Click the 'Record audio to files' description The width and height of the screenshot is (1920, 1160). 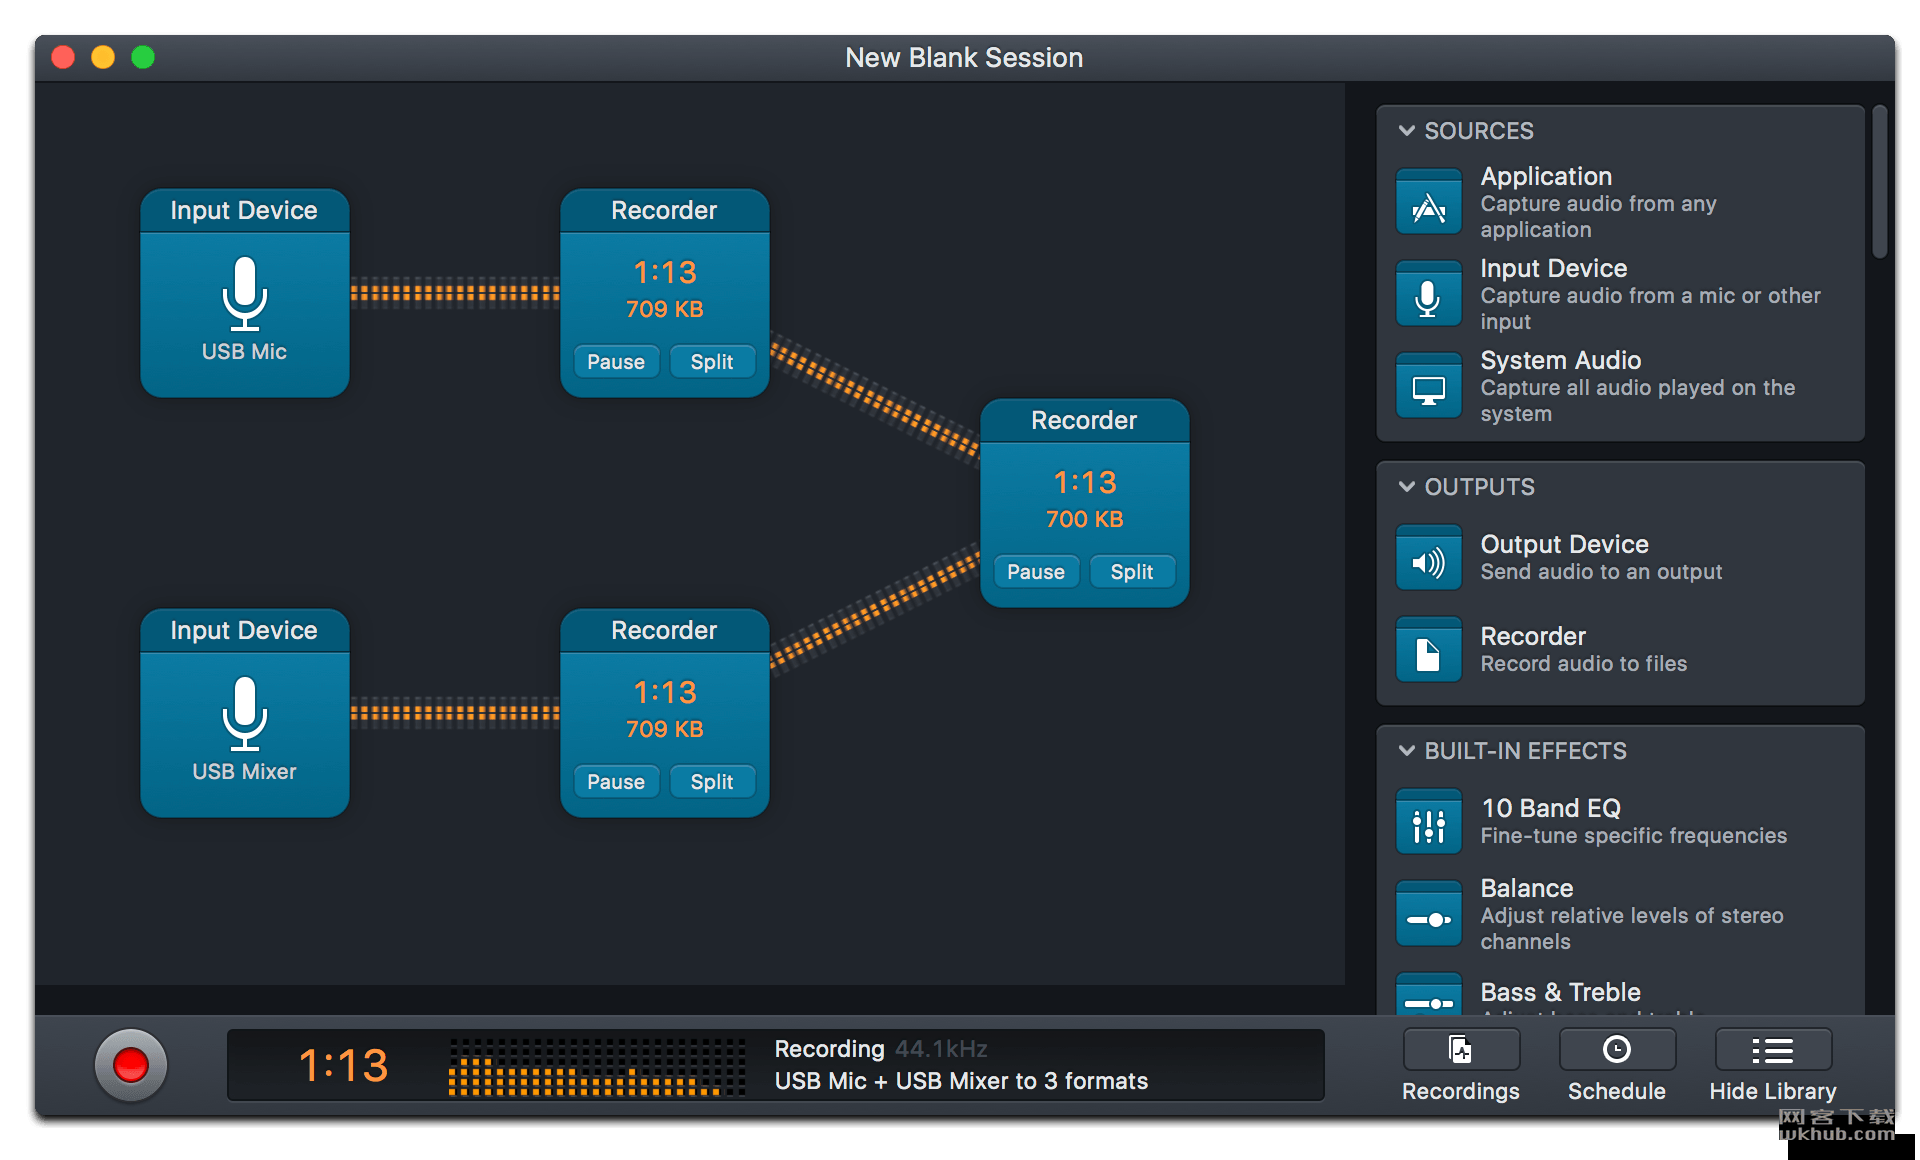[1584, 665]
